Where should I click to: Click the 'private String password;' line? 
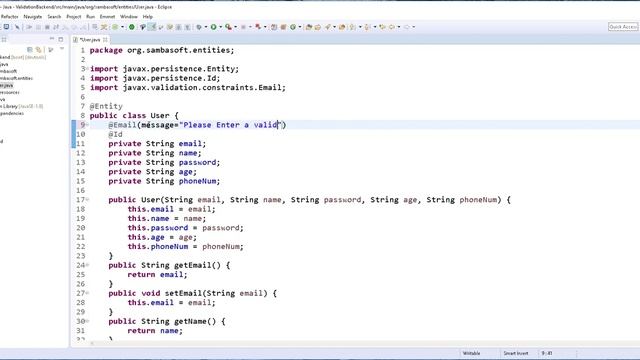[x=164, y=162]
